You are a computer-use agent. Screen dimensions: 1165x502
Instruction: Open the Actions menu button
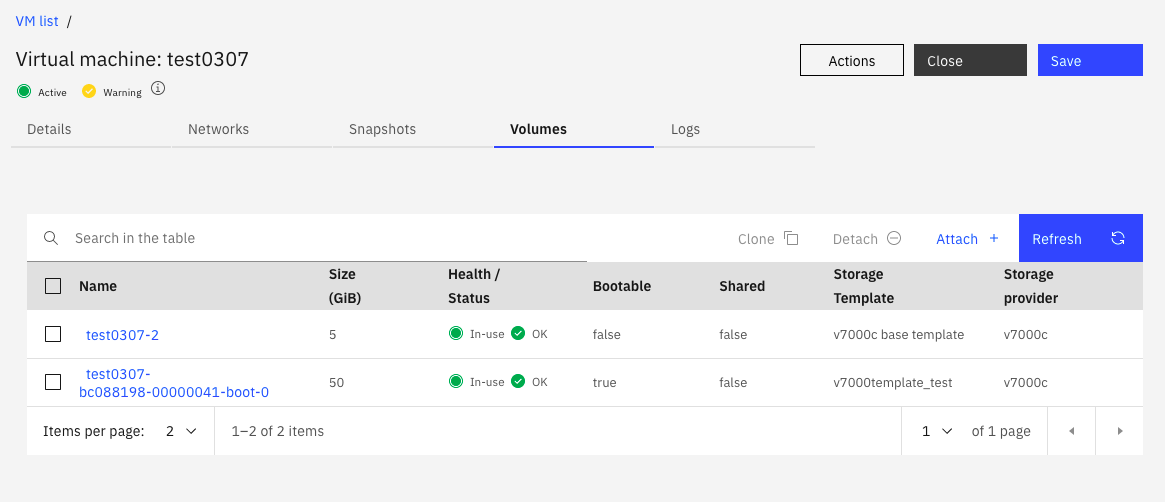851,60
